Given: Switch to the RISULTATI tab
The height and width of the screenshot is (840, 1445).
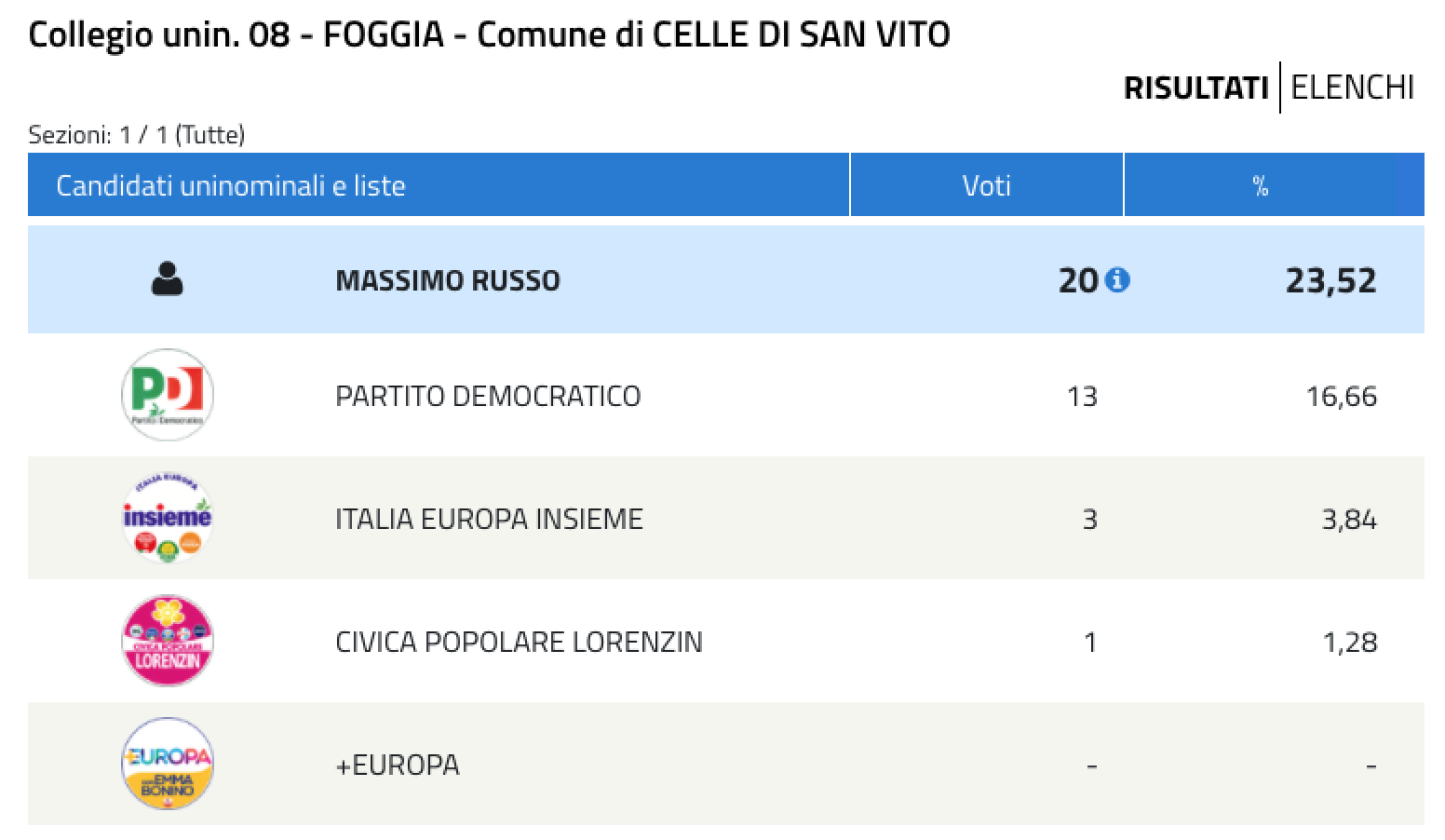Looking at the screenshot, I should coord(1196,88).
